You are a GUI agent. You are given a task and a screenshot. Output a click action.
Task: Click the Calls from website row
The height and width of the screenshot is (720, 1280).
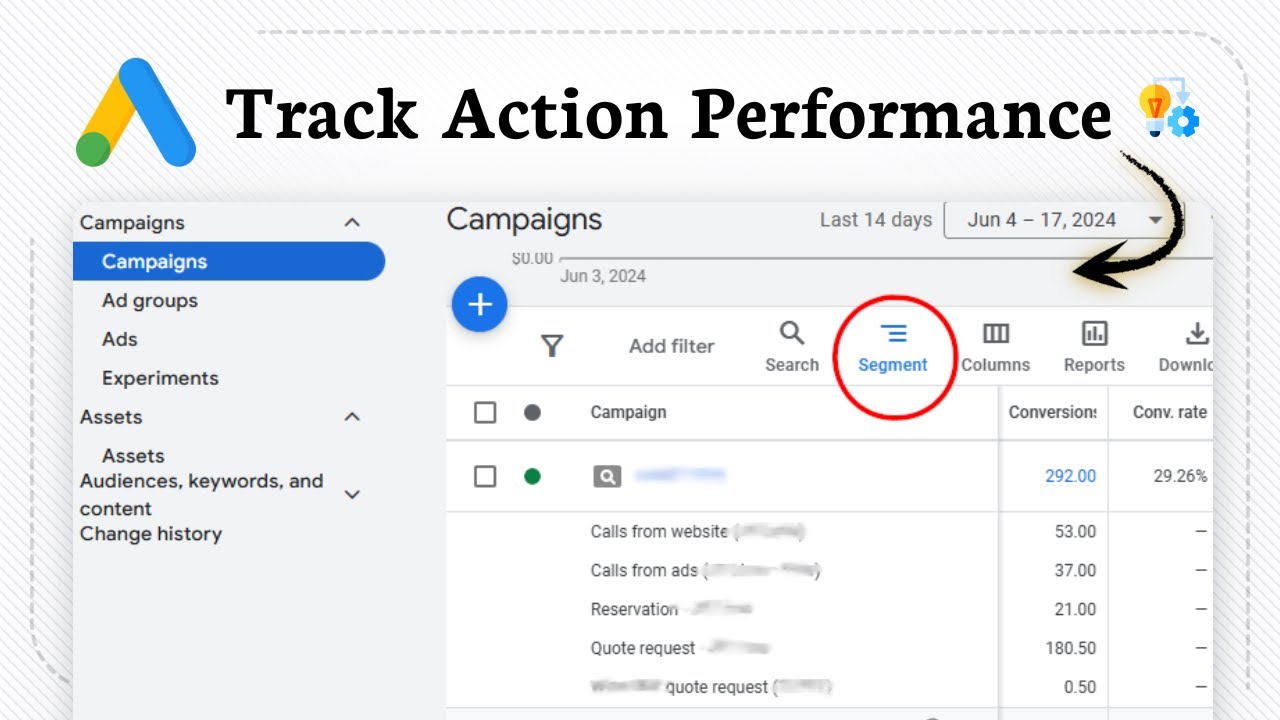pos(698,531)
